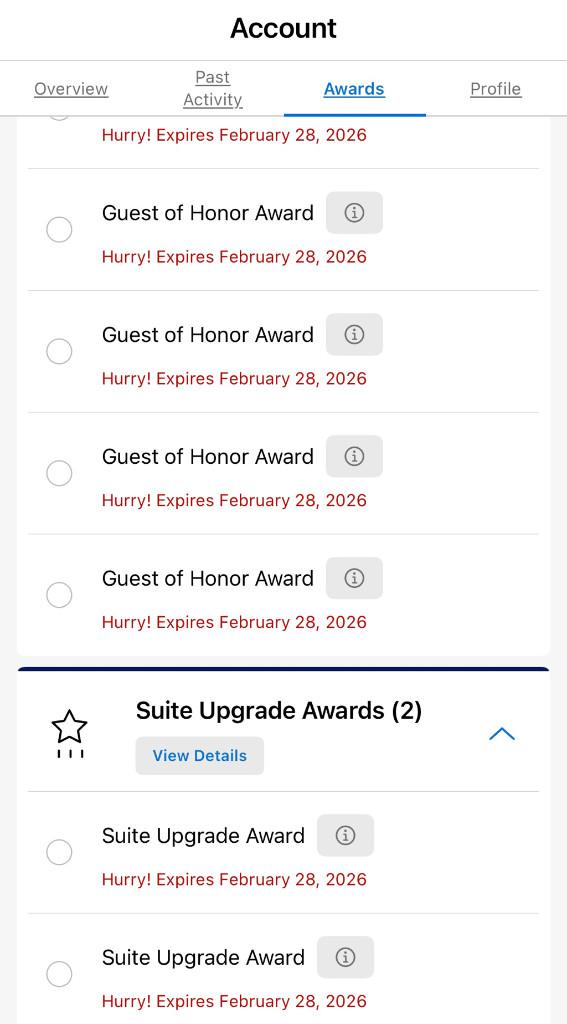
Task: Click the View Details button
Action: click(x=200, y=756)
